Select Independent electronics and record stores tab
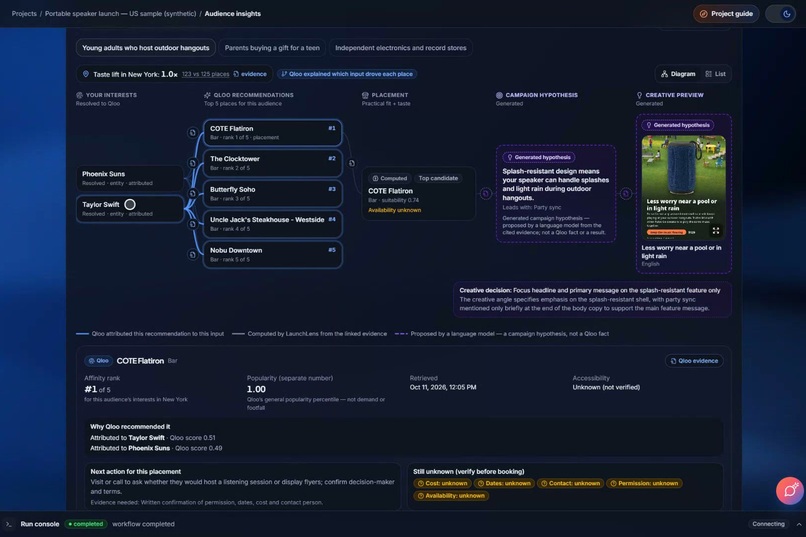 tap(400, 48)
